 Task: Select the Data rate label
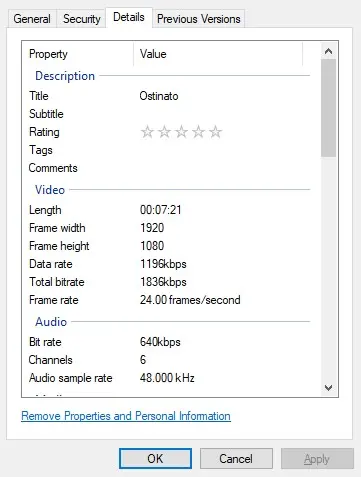(51, 264)
